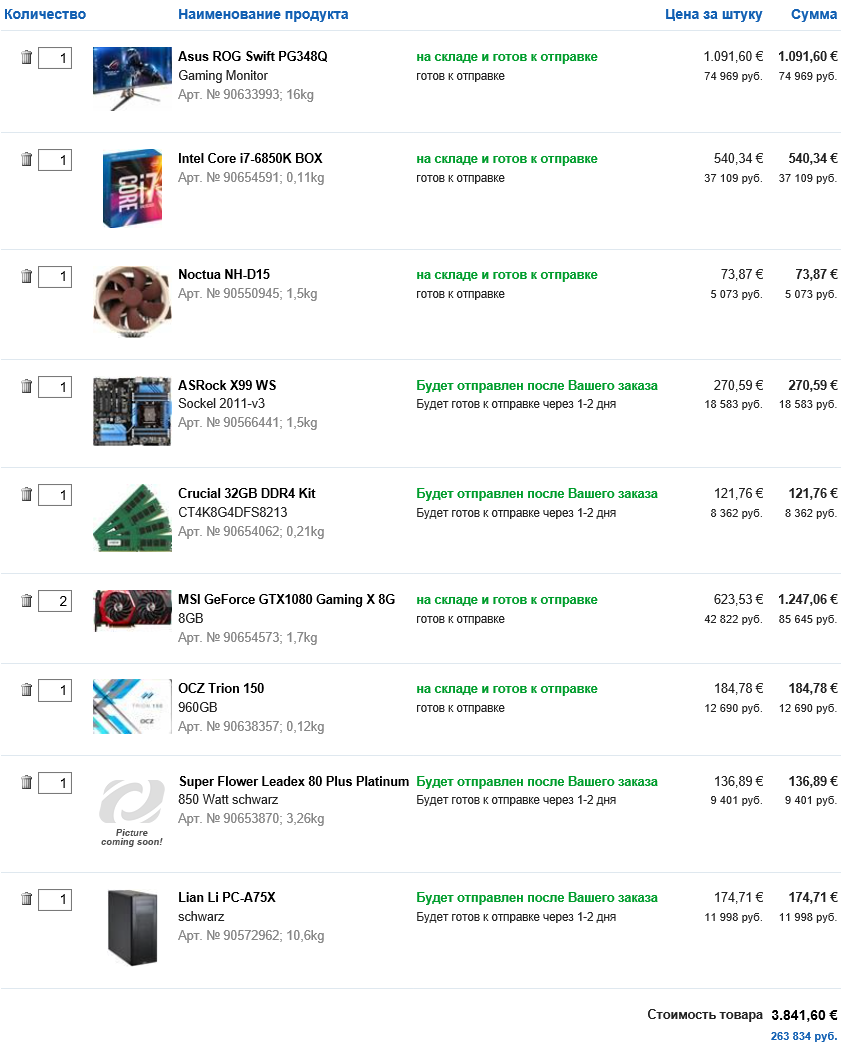Click trash icon for Intel Core i7-6850K
The height and width of the screenshot is (1049, 844).
[x=27, y=160]
